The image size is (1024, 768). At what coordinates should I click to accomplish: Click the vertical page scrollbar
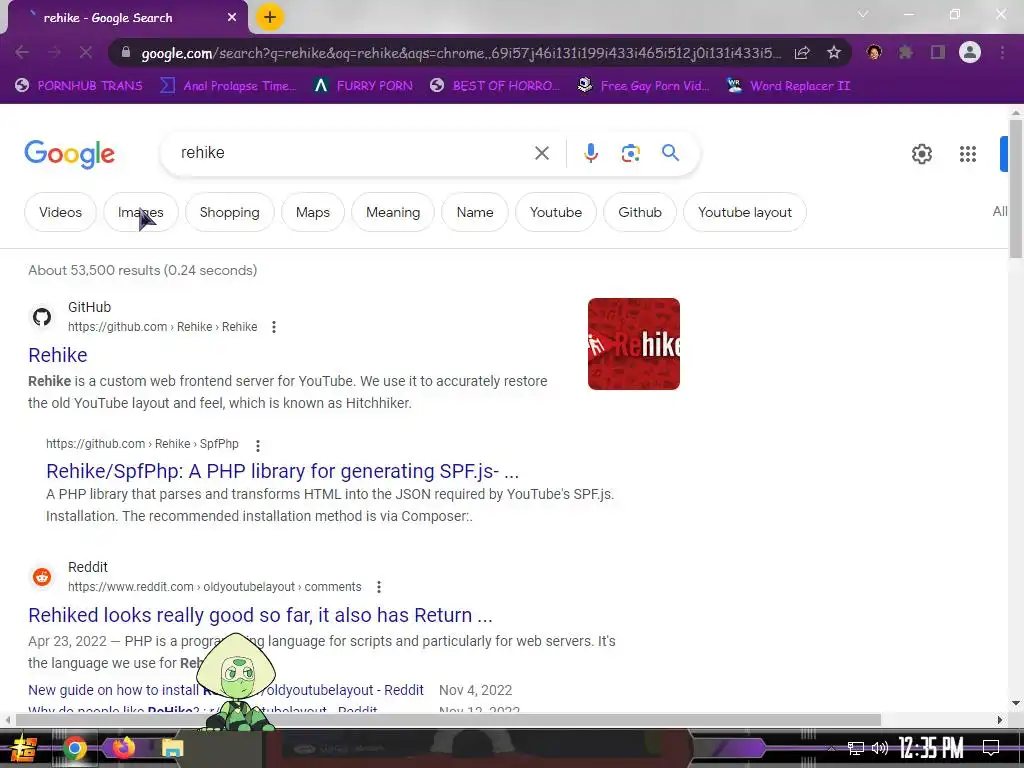point(1016,189)
